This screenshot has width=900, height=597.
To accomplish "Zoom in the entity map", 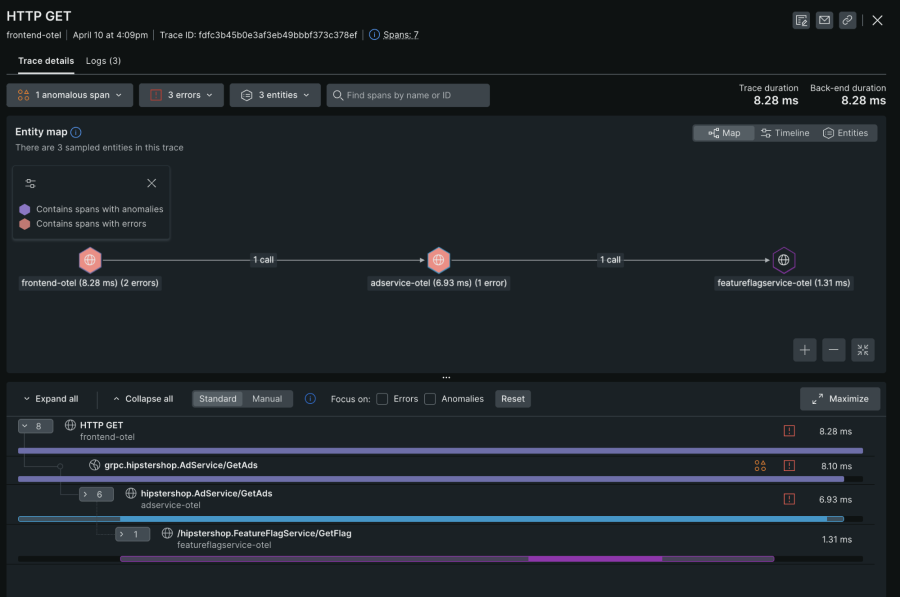I will 805,350.
